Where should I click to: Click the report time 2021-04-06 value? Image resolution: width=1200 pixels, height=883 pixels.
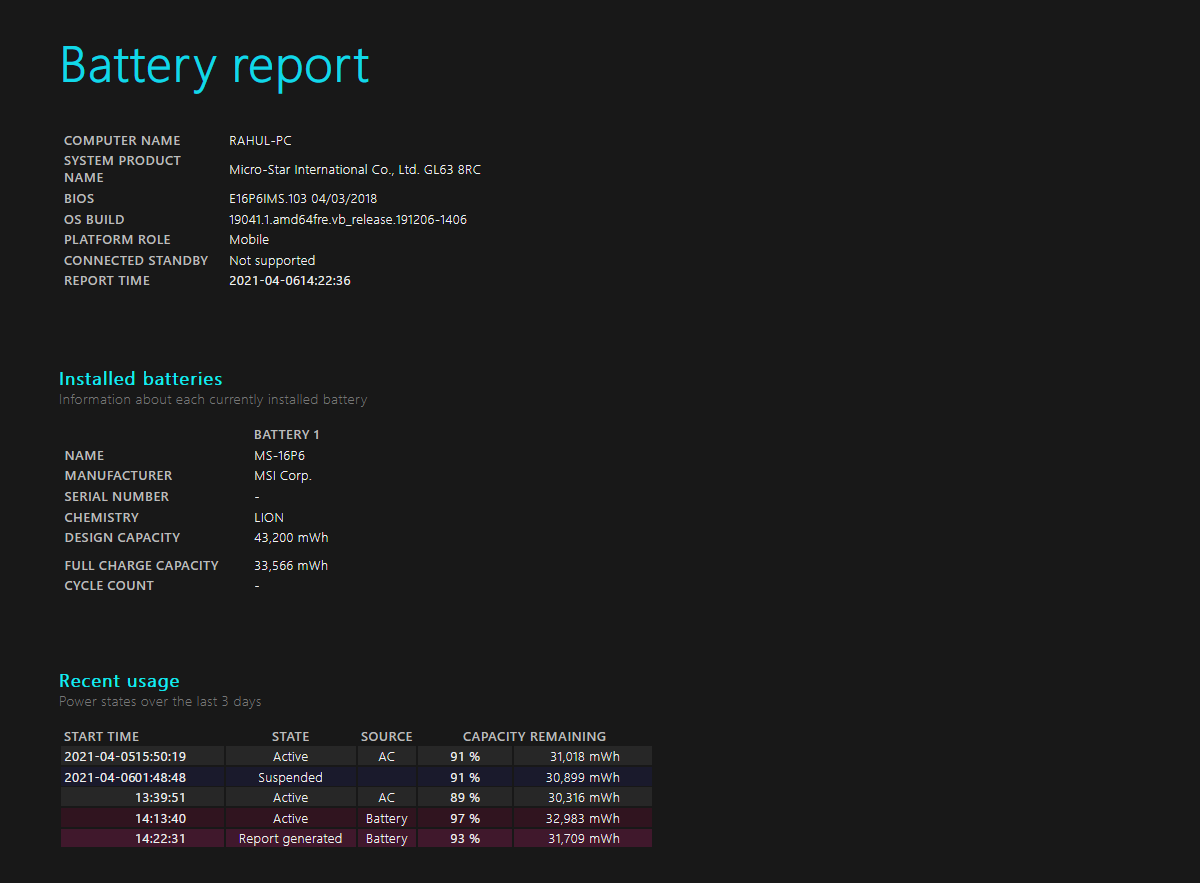pyautogui.click(x=289, y=281)
